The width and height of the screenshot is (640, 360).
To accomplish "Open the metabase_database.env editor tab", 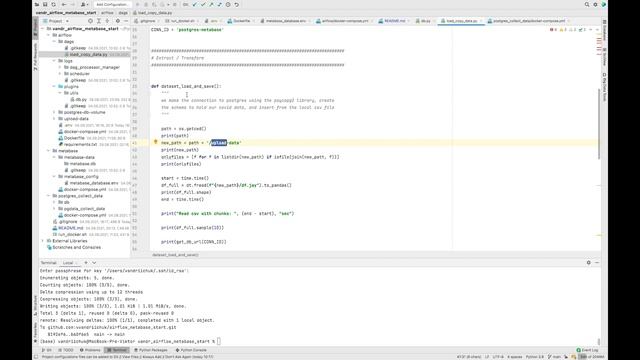I will [x=284, y=21].
